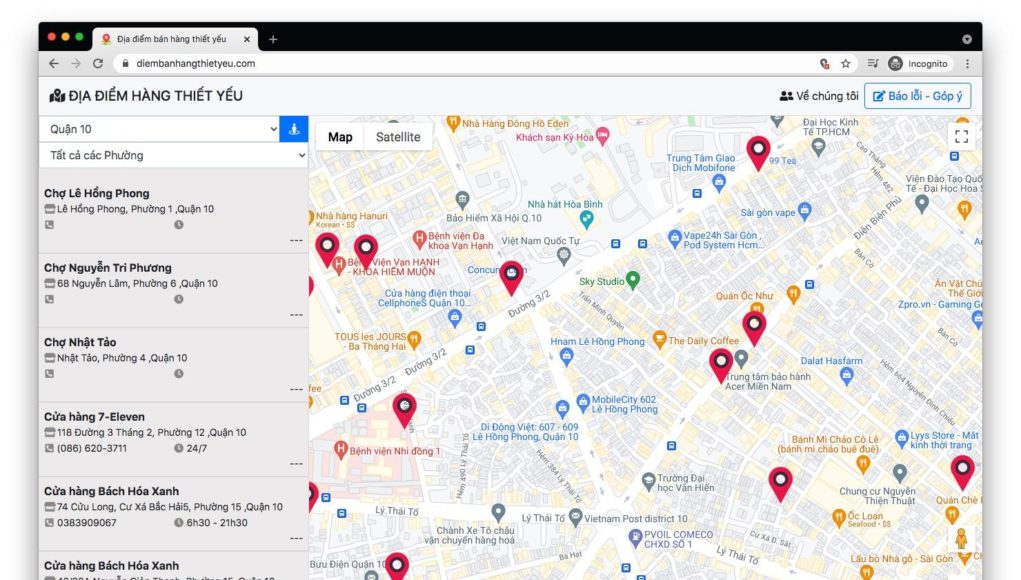1021x580 pixels.
Task: Select the Chợ Nguyễn Tri Phương list entry
Action: (x=173, y=290)
